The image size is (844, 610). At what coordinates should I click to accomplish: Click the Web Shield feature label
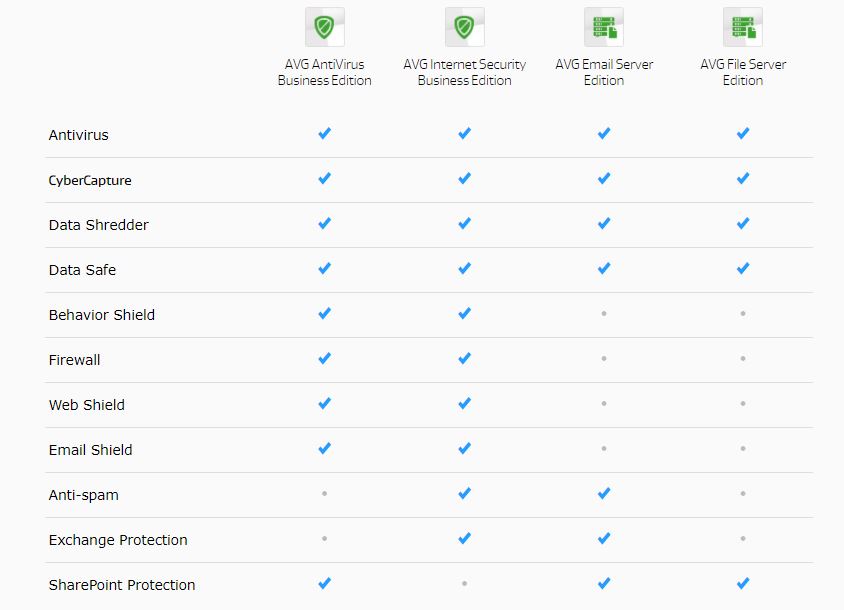coord(87,405)
